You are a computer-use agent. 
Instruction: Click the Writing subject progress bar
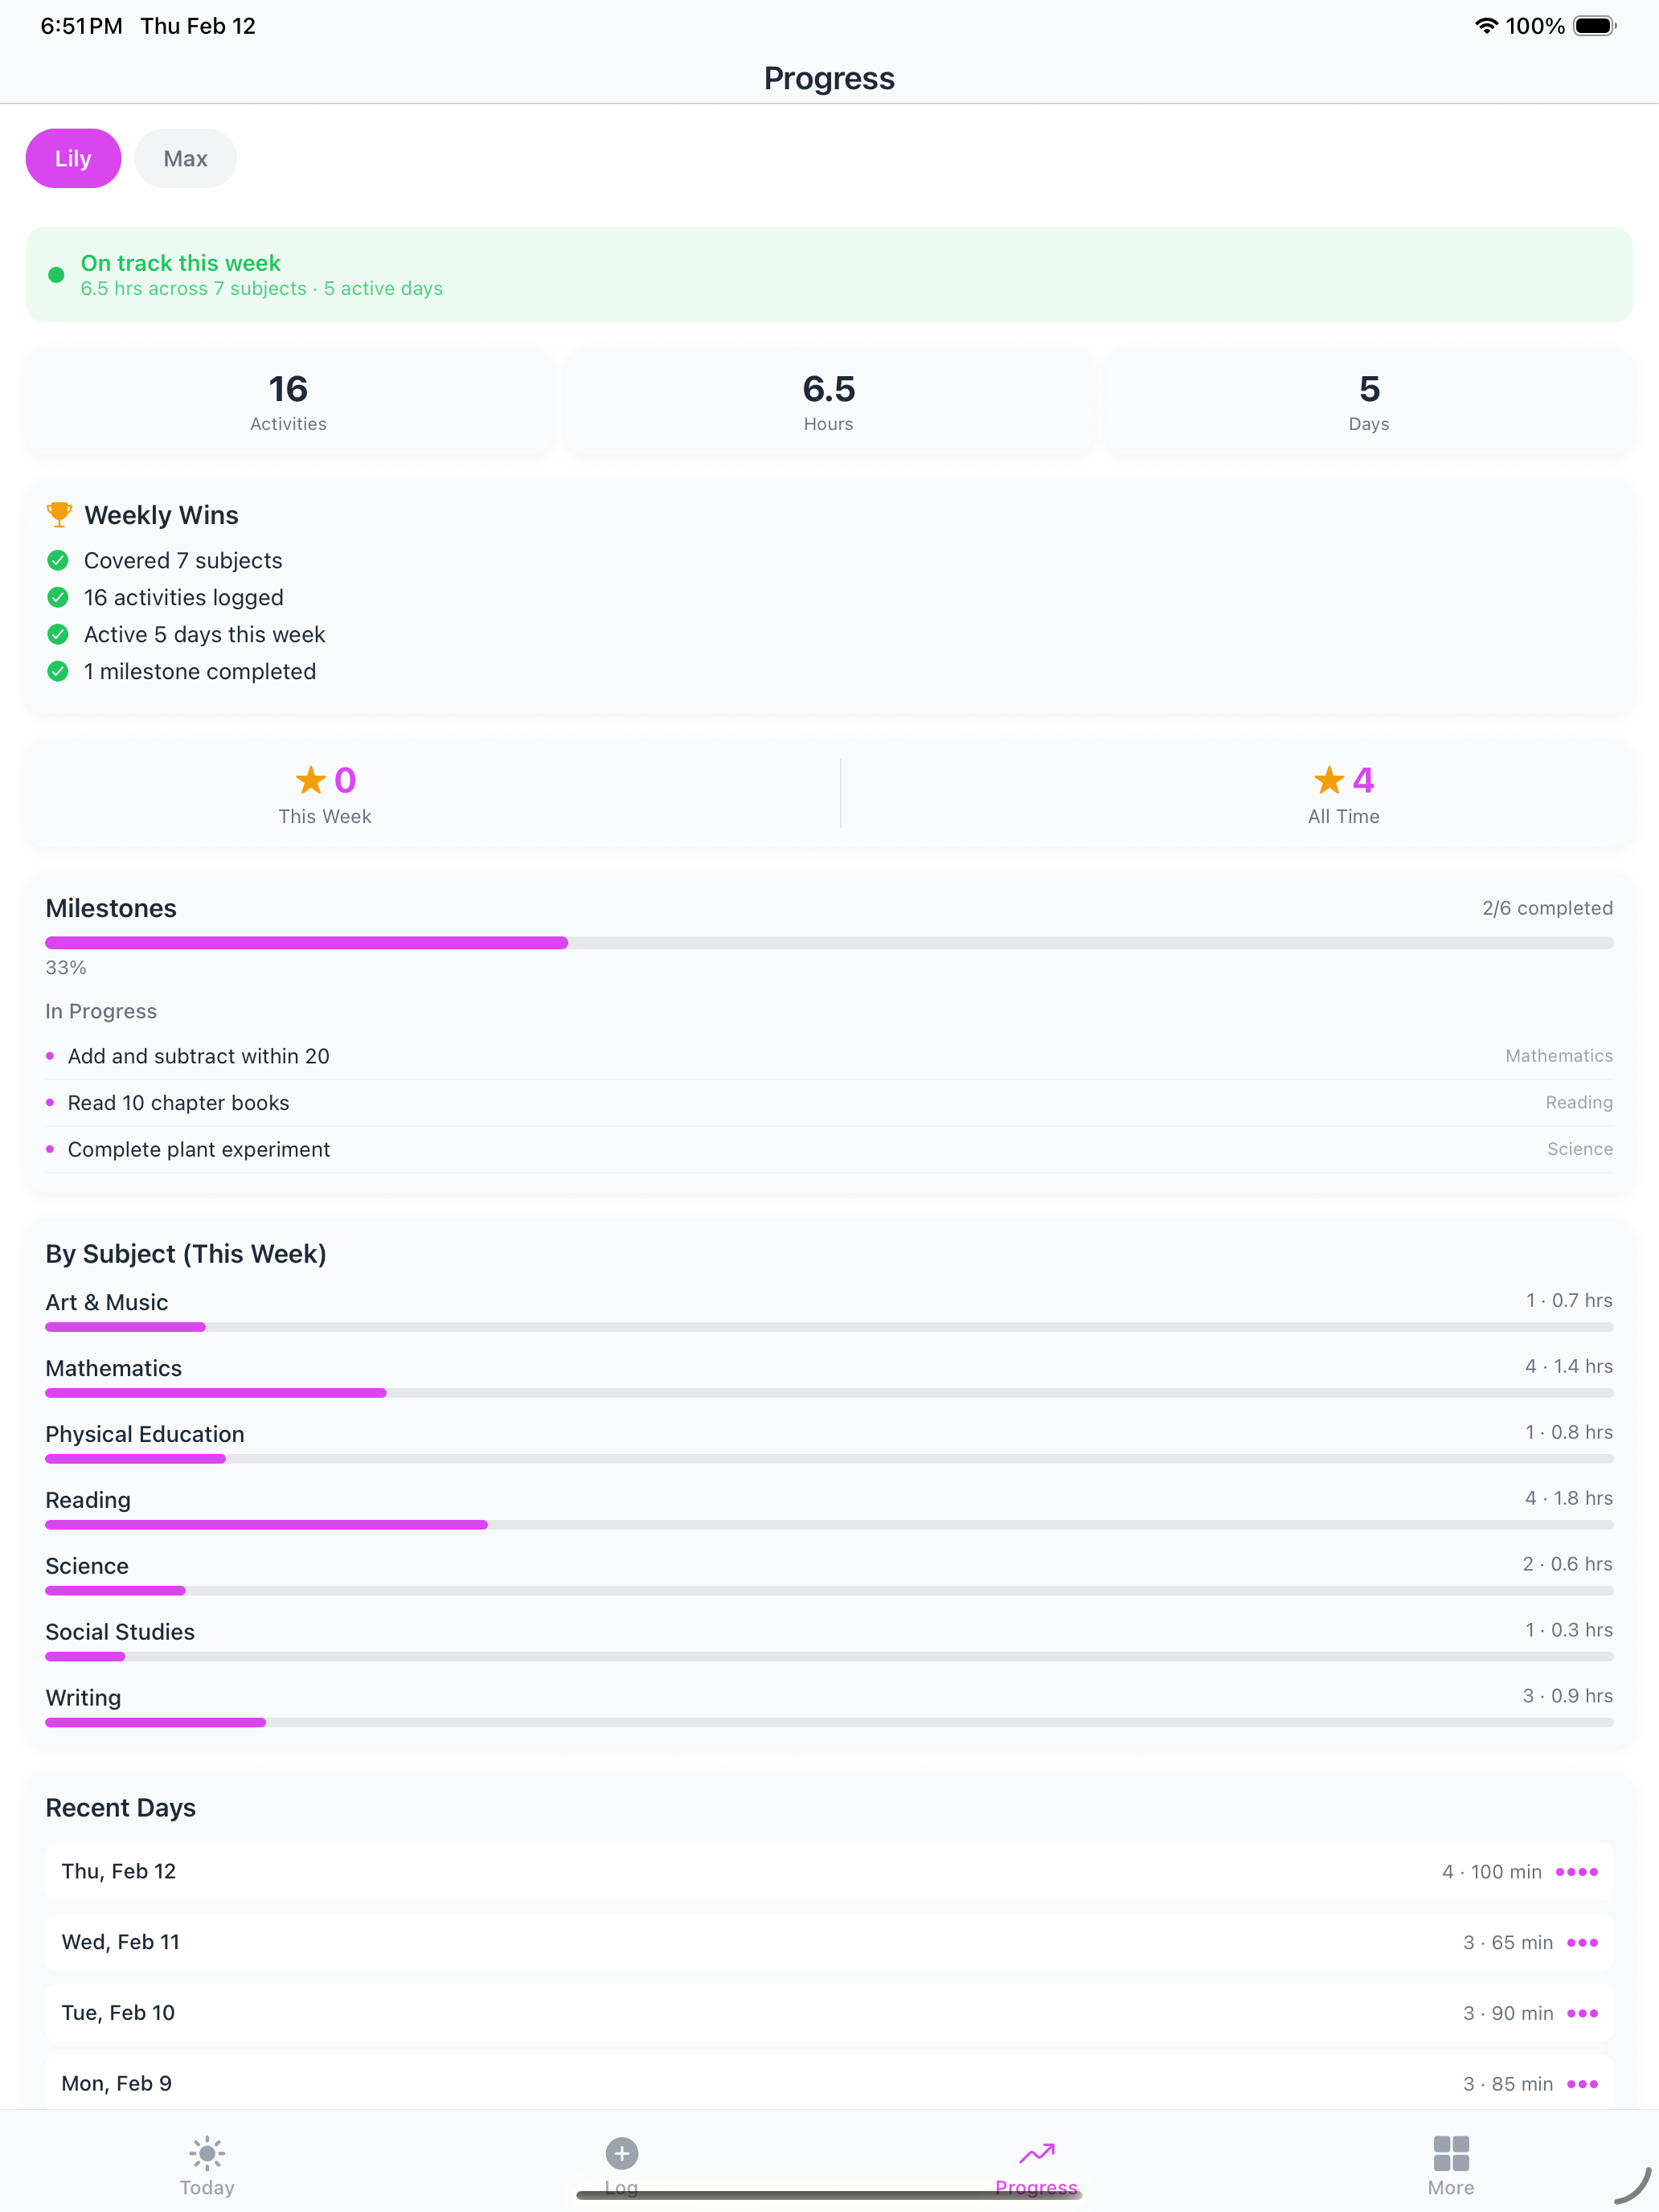(x=829, y=1723)
